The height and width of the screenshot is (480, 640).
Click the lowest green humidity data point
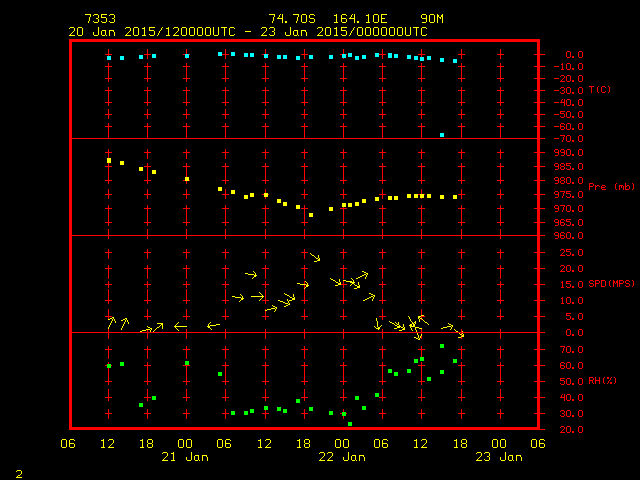(x=350, y=424)
